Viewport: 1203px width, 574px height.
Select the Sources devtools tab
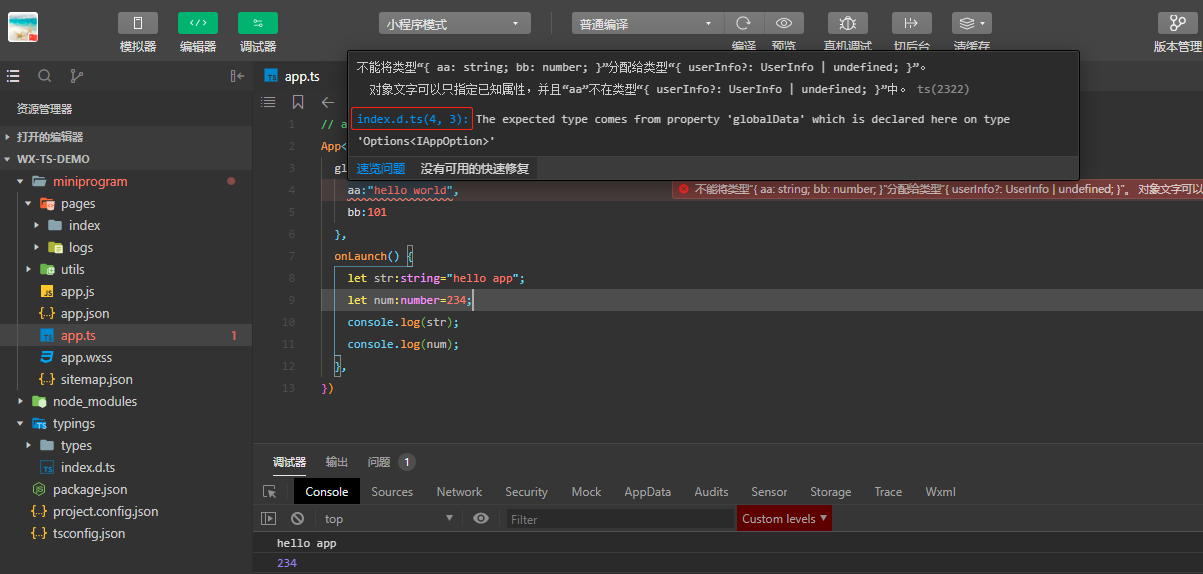pyautogui.click(x=392, y=491)
